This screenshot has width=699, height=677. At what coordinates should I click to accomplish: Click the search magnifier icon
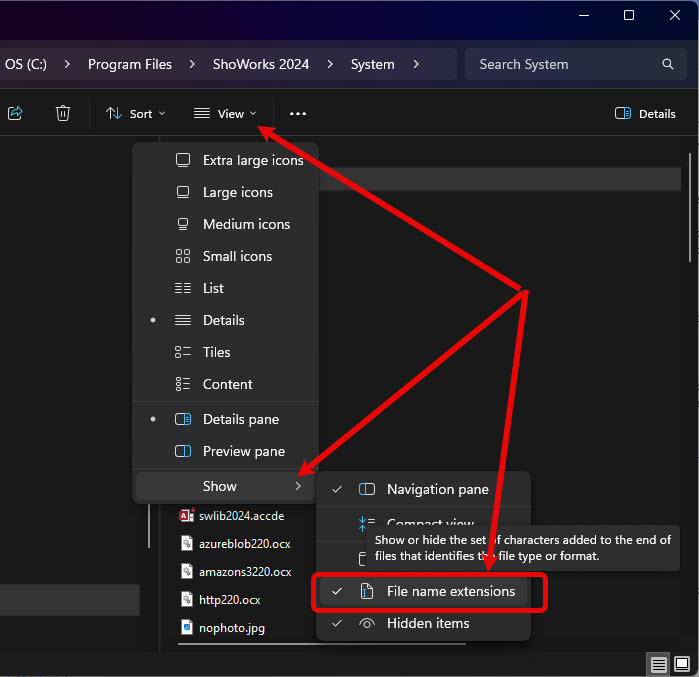click(x=668, y=64)
